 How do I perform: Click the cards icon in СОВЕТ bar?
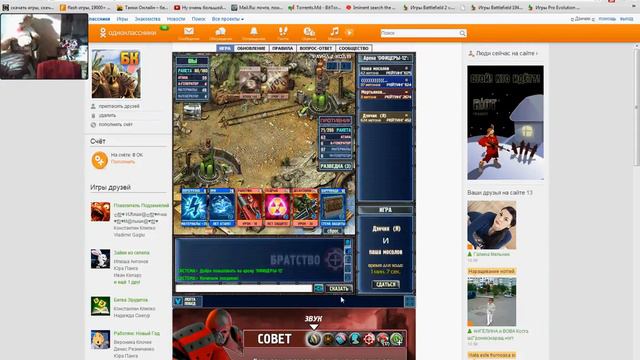click(x=341, y=339)
